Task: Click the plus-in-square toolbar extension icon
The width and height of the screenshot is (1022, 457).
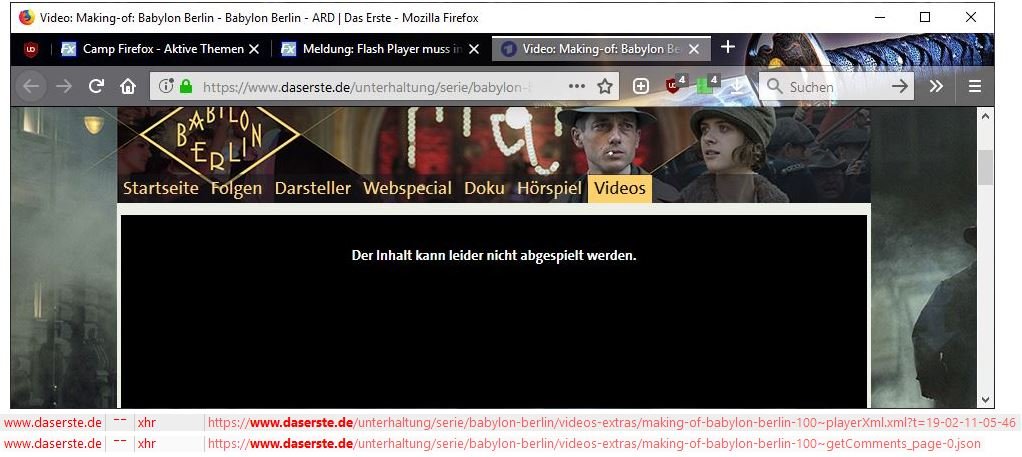Action: pyautogui.click(x=641, y=86)
